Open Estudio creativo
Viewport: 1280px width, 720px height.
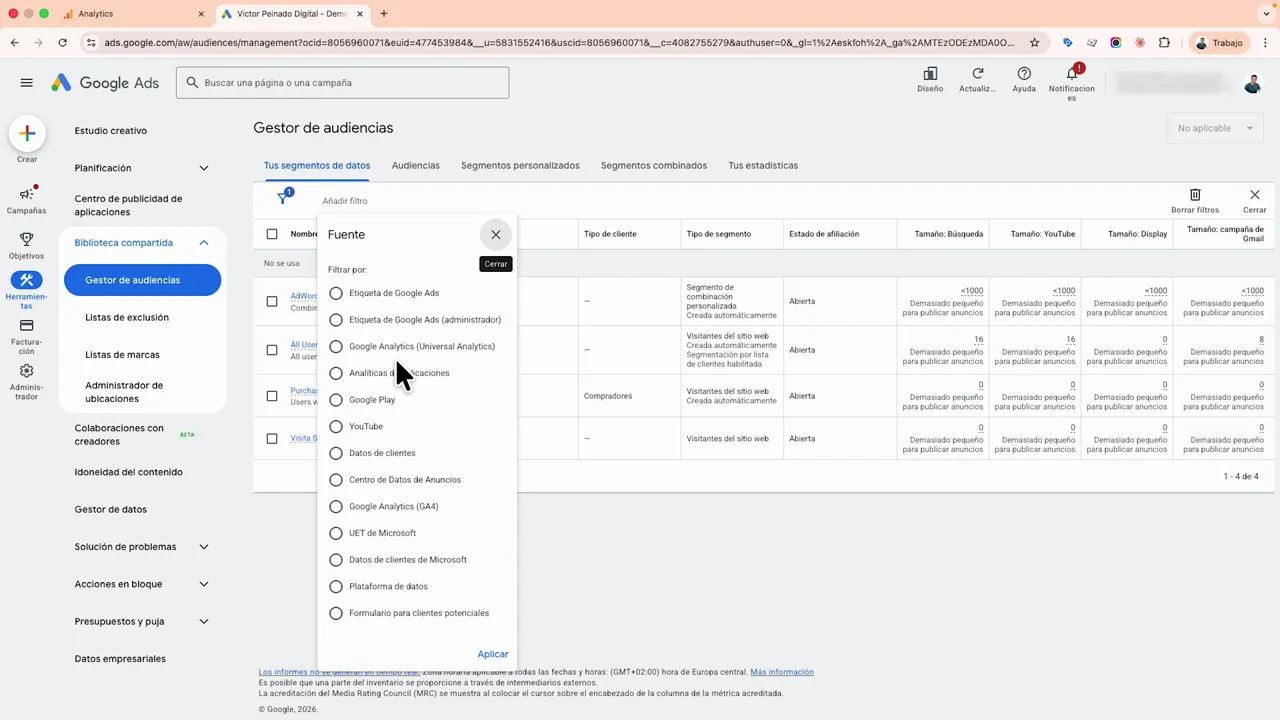point(110,131)
